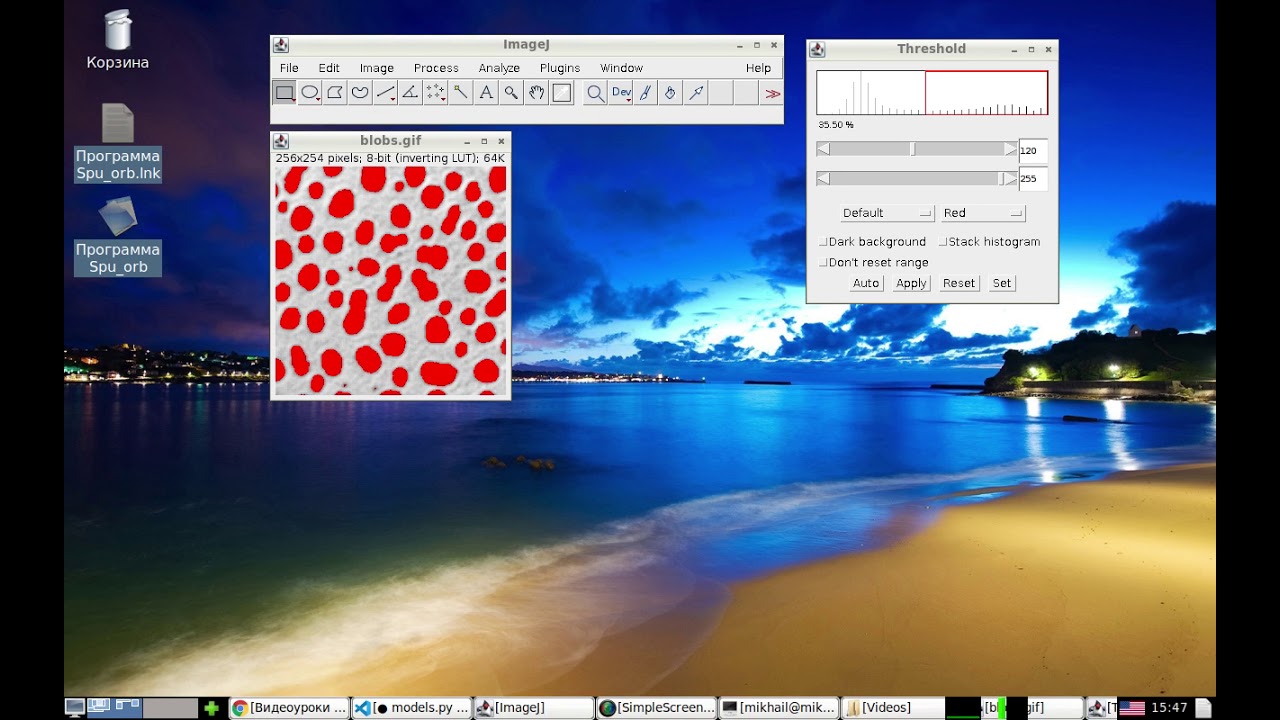Select the Freehand selection tool
The width and height of the screenshot is (1280, 720).
click(360, 93)
